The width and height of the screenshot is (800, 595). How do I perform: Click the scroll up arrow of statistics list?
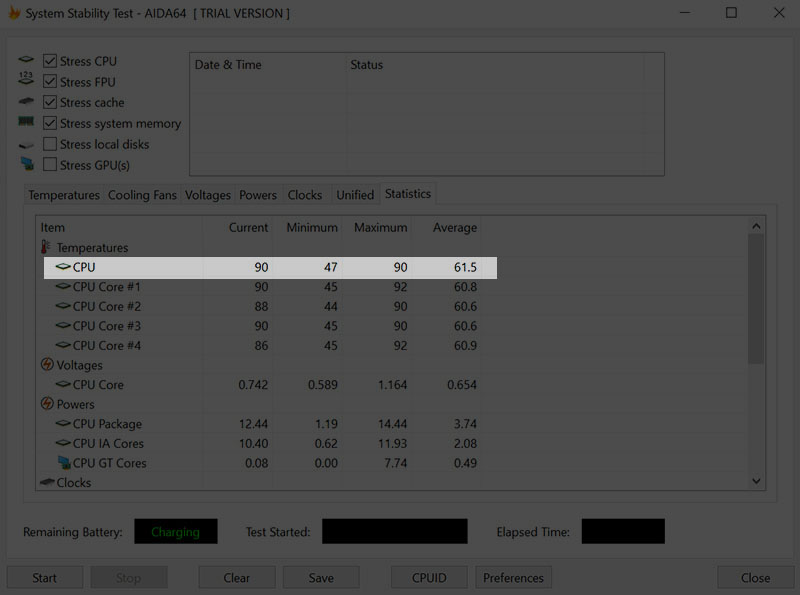tap(756, 226)
